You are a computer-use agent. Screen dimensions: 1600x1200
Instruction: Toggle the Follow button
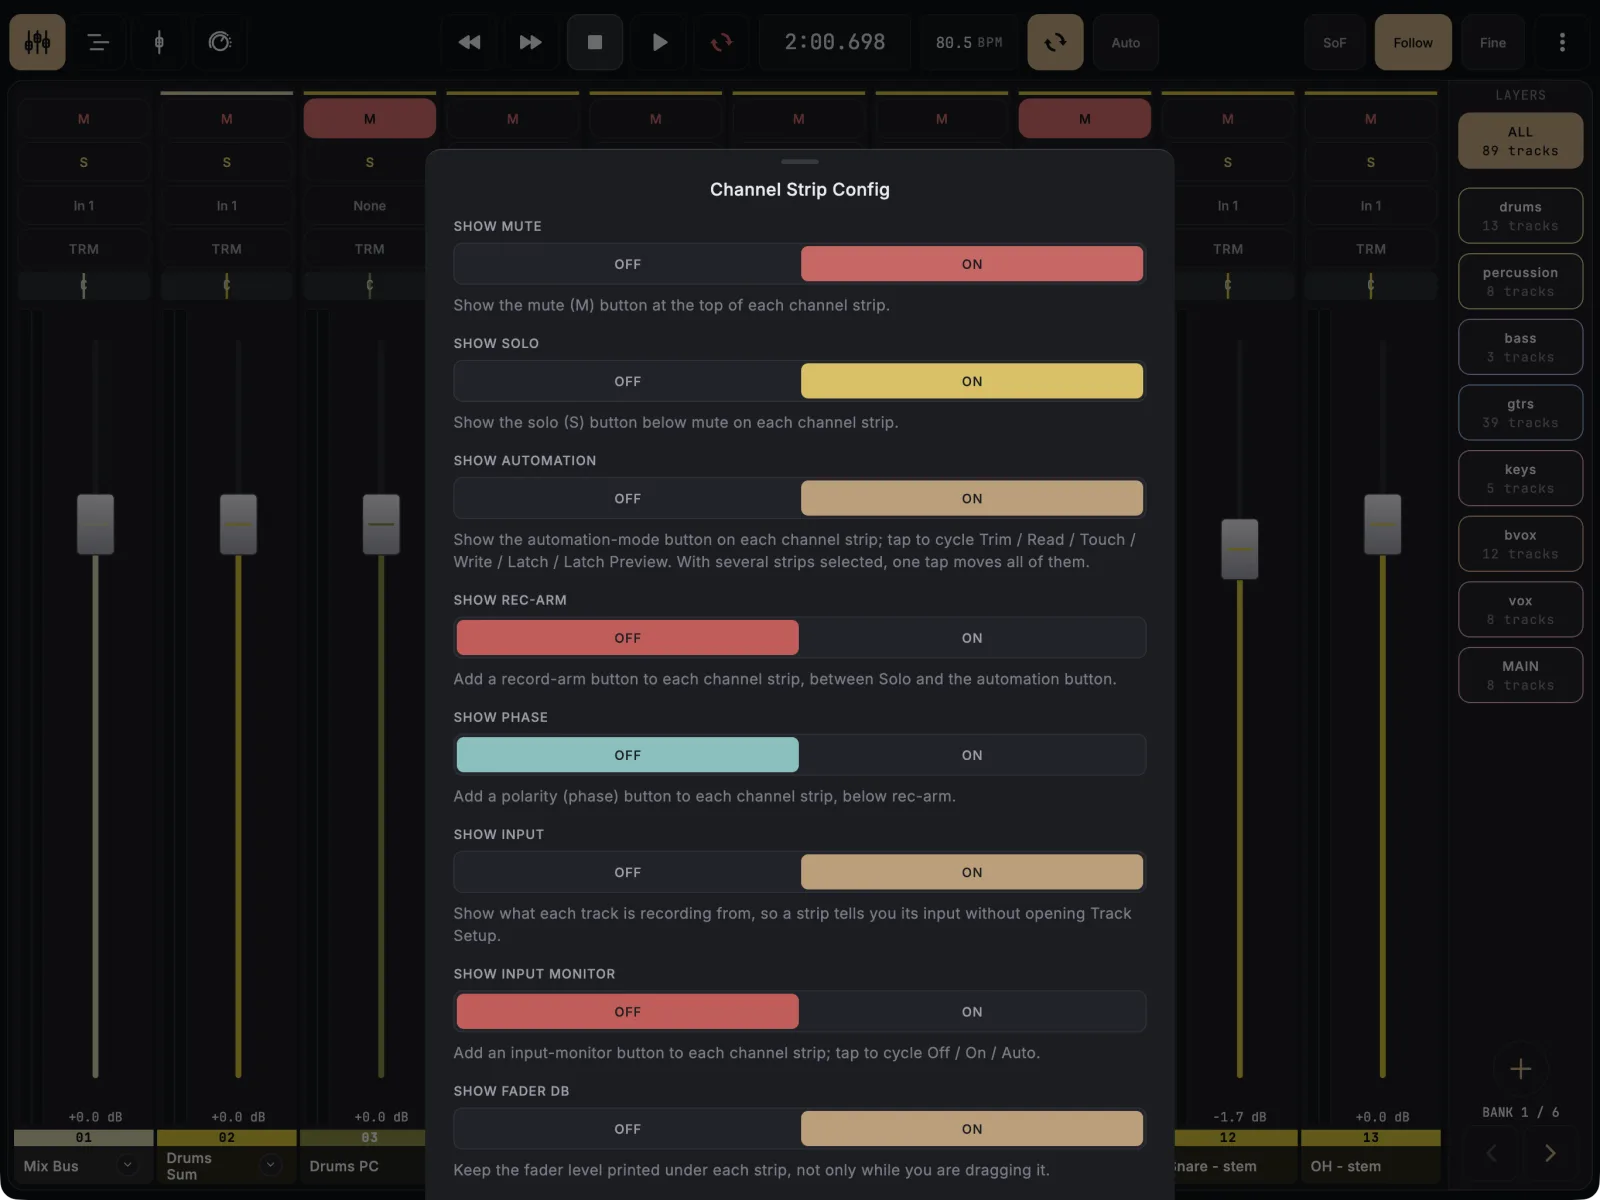1413,42
